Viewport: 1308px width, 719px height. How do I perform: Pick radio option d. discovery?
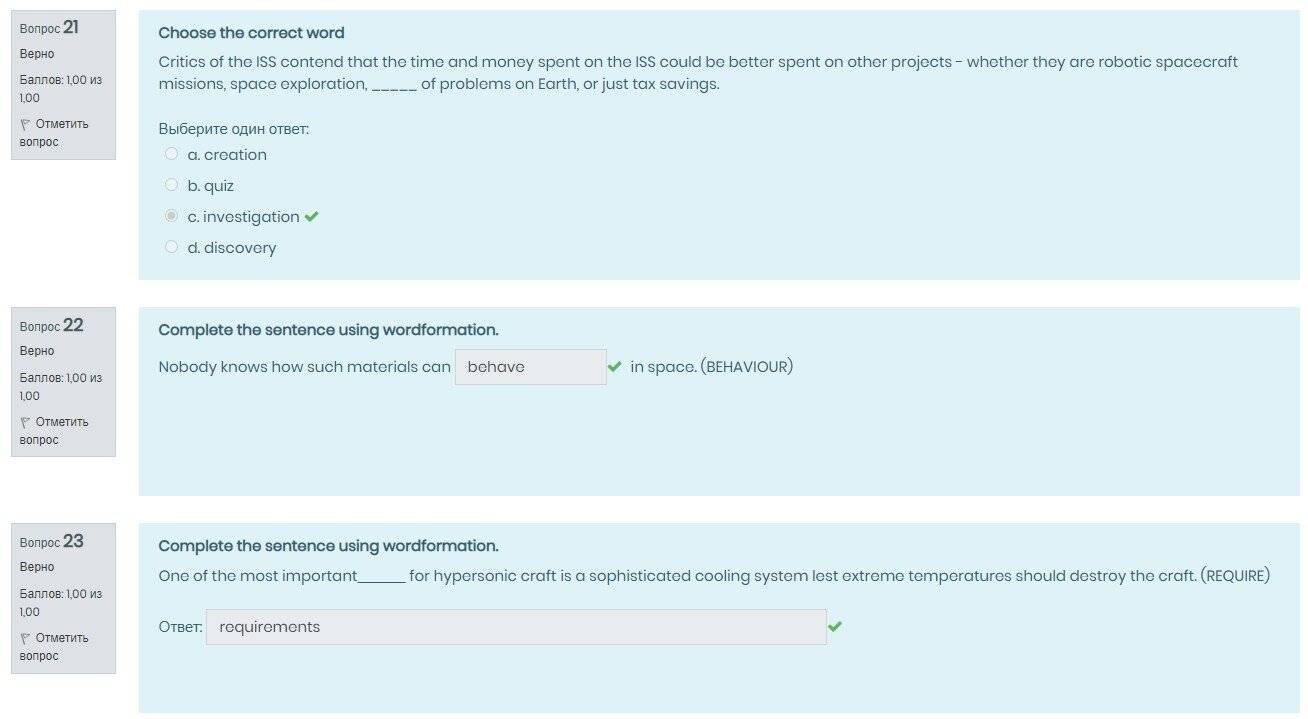point(171,247)
